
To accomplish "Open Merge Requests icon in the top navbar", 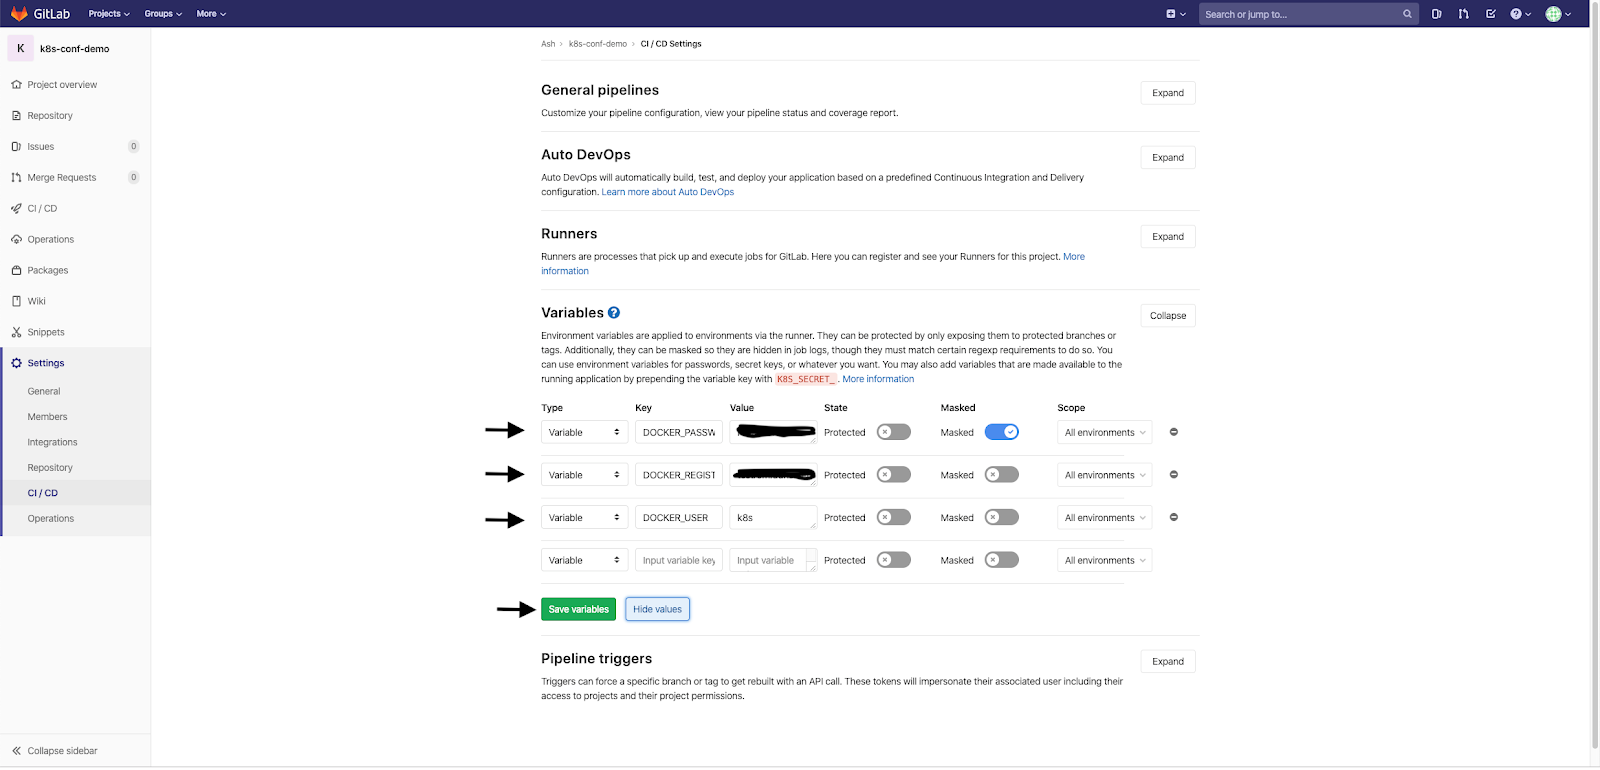I will pos(1463,14).
